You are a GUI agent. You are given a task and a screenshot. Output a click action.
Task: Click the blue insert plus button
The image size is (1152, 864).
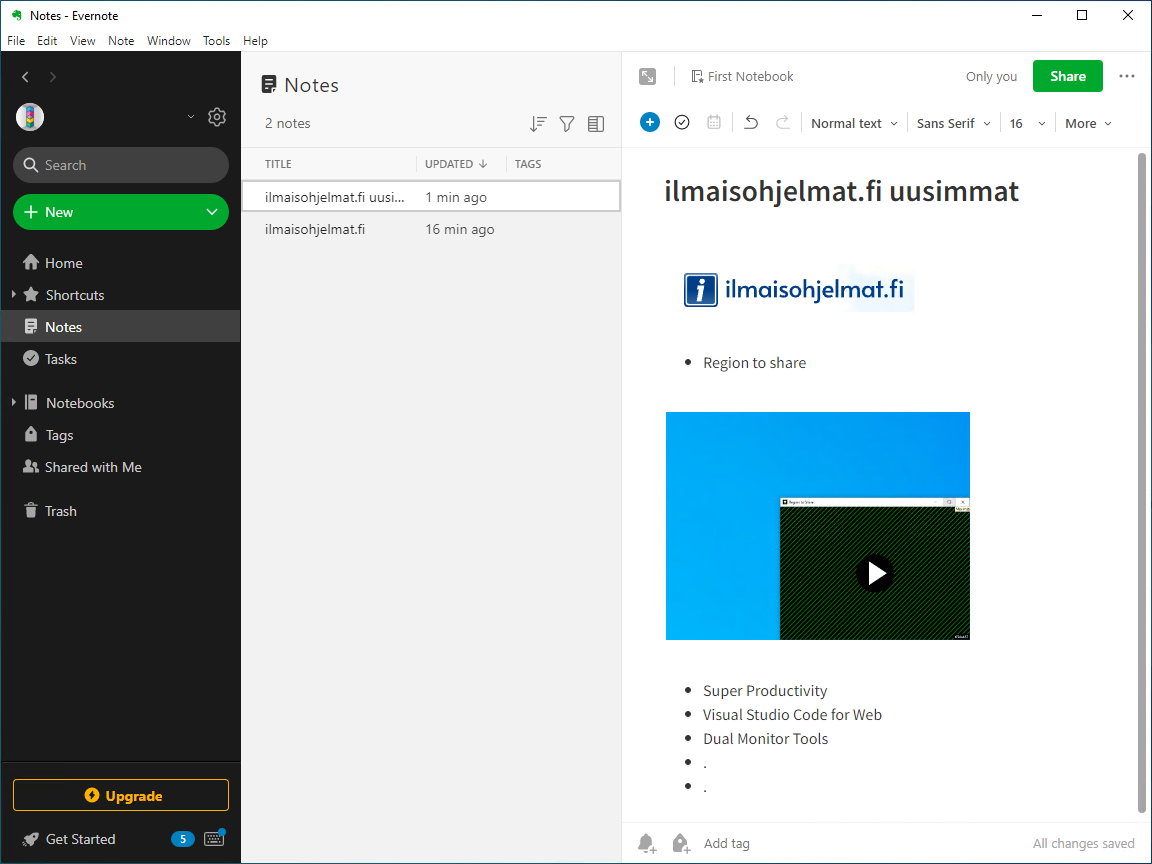649,123
